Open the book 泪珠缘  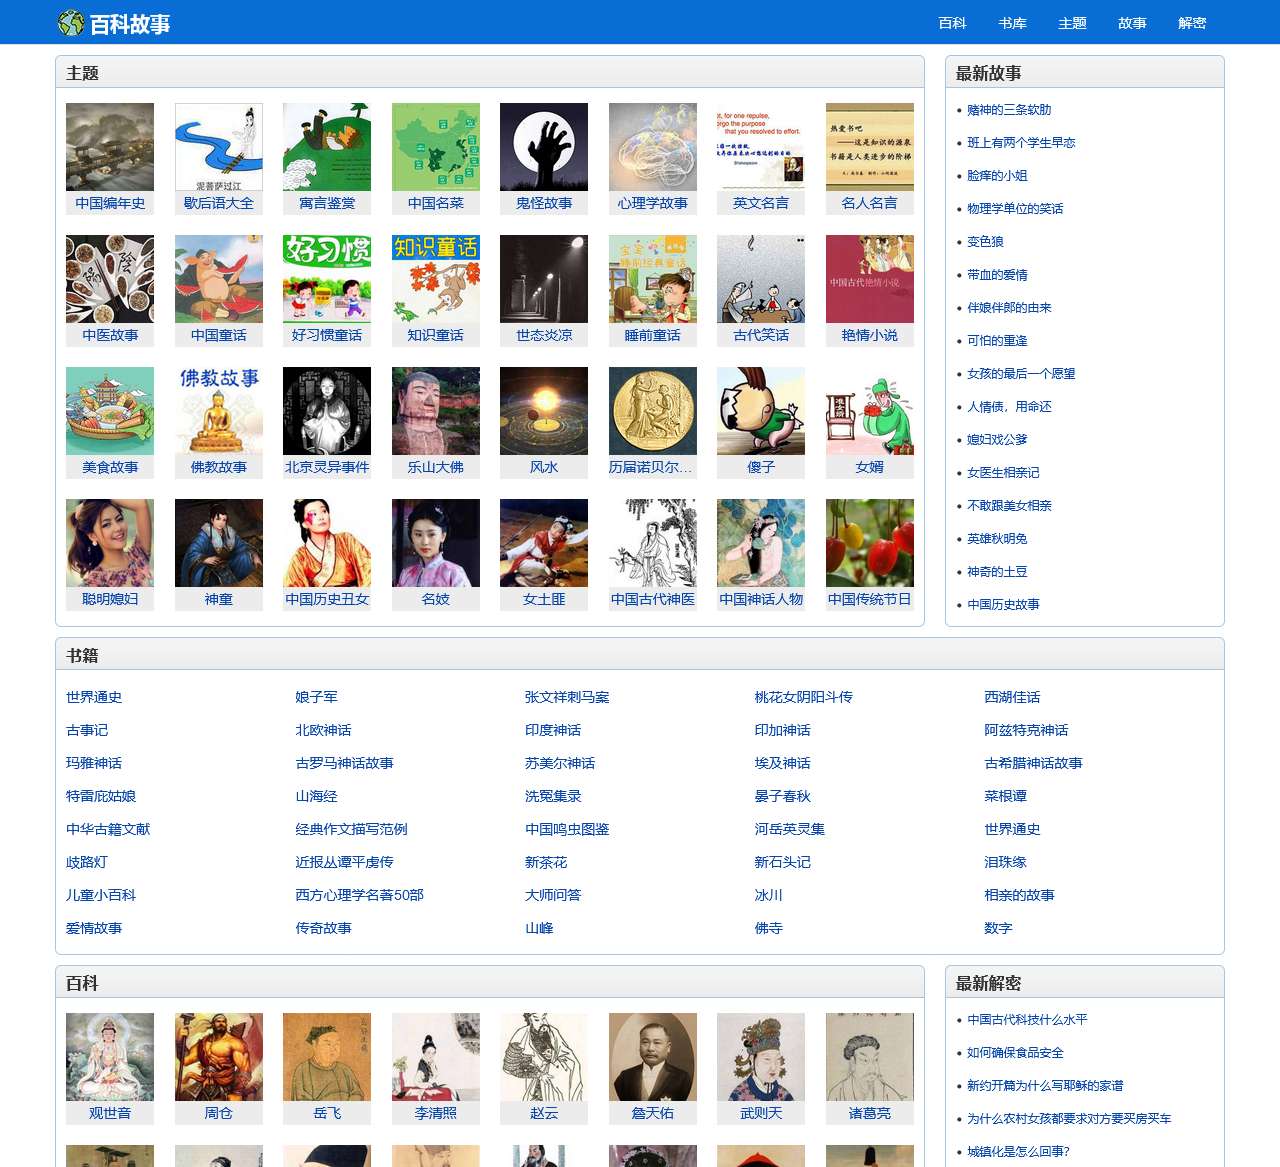[1005, 862]
